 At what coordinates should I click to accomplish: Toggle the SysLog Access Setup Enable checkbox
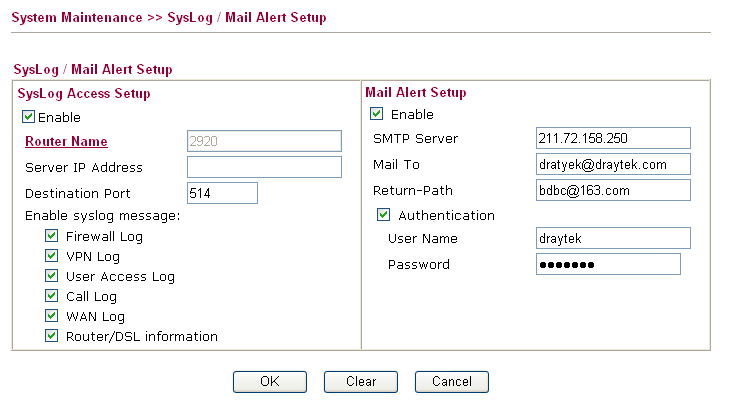tap(29, 117)
